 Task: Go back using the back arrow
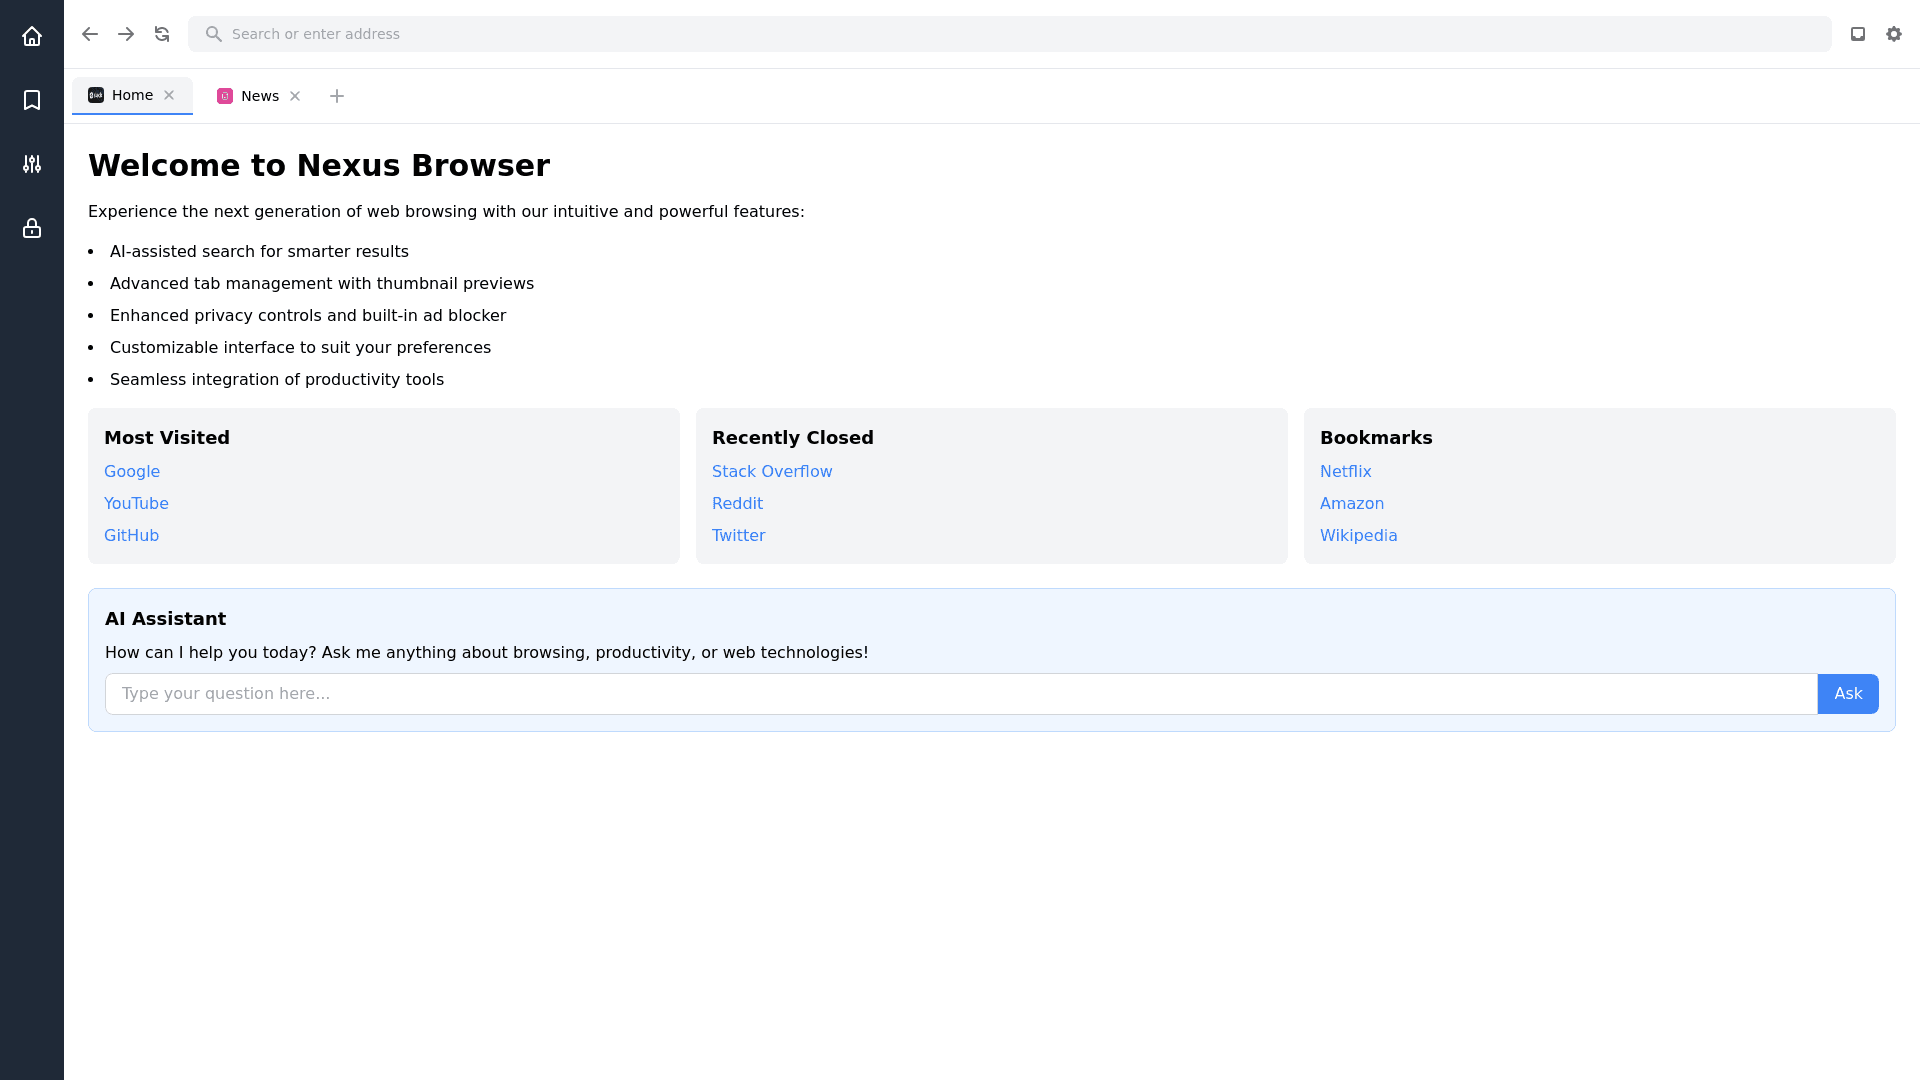[x=90, y=34]
